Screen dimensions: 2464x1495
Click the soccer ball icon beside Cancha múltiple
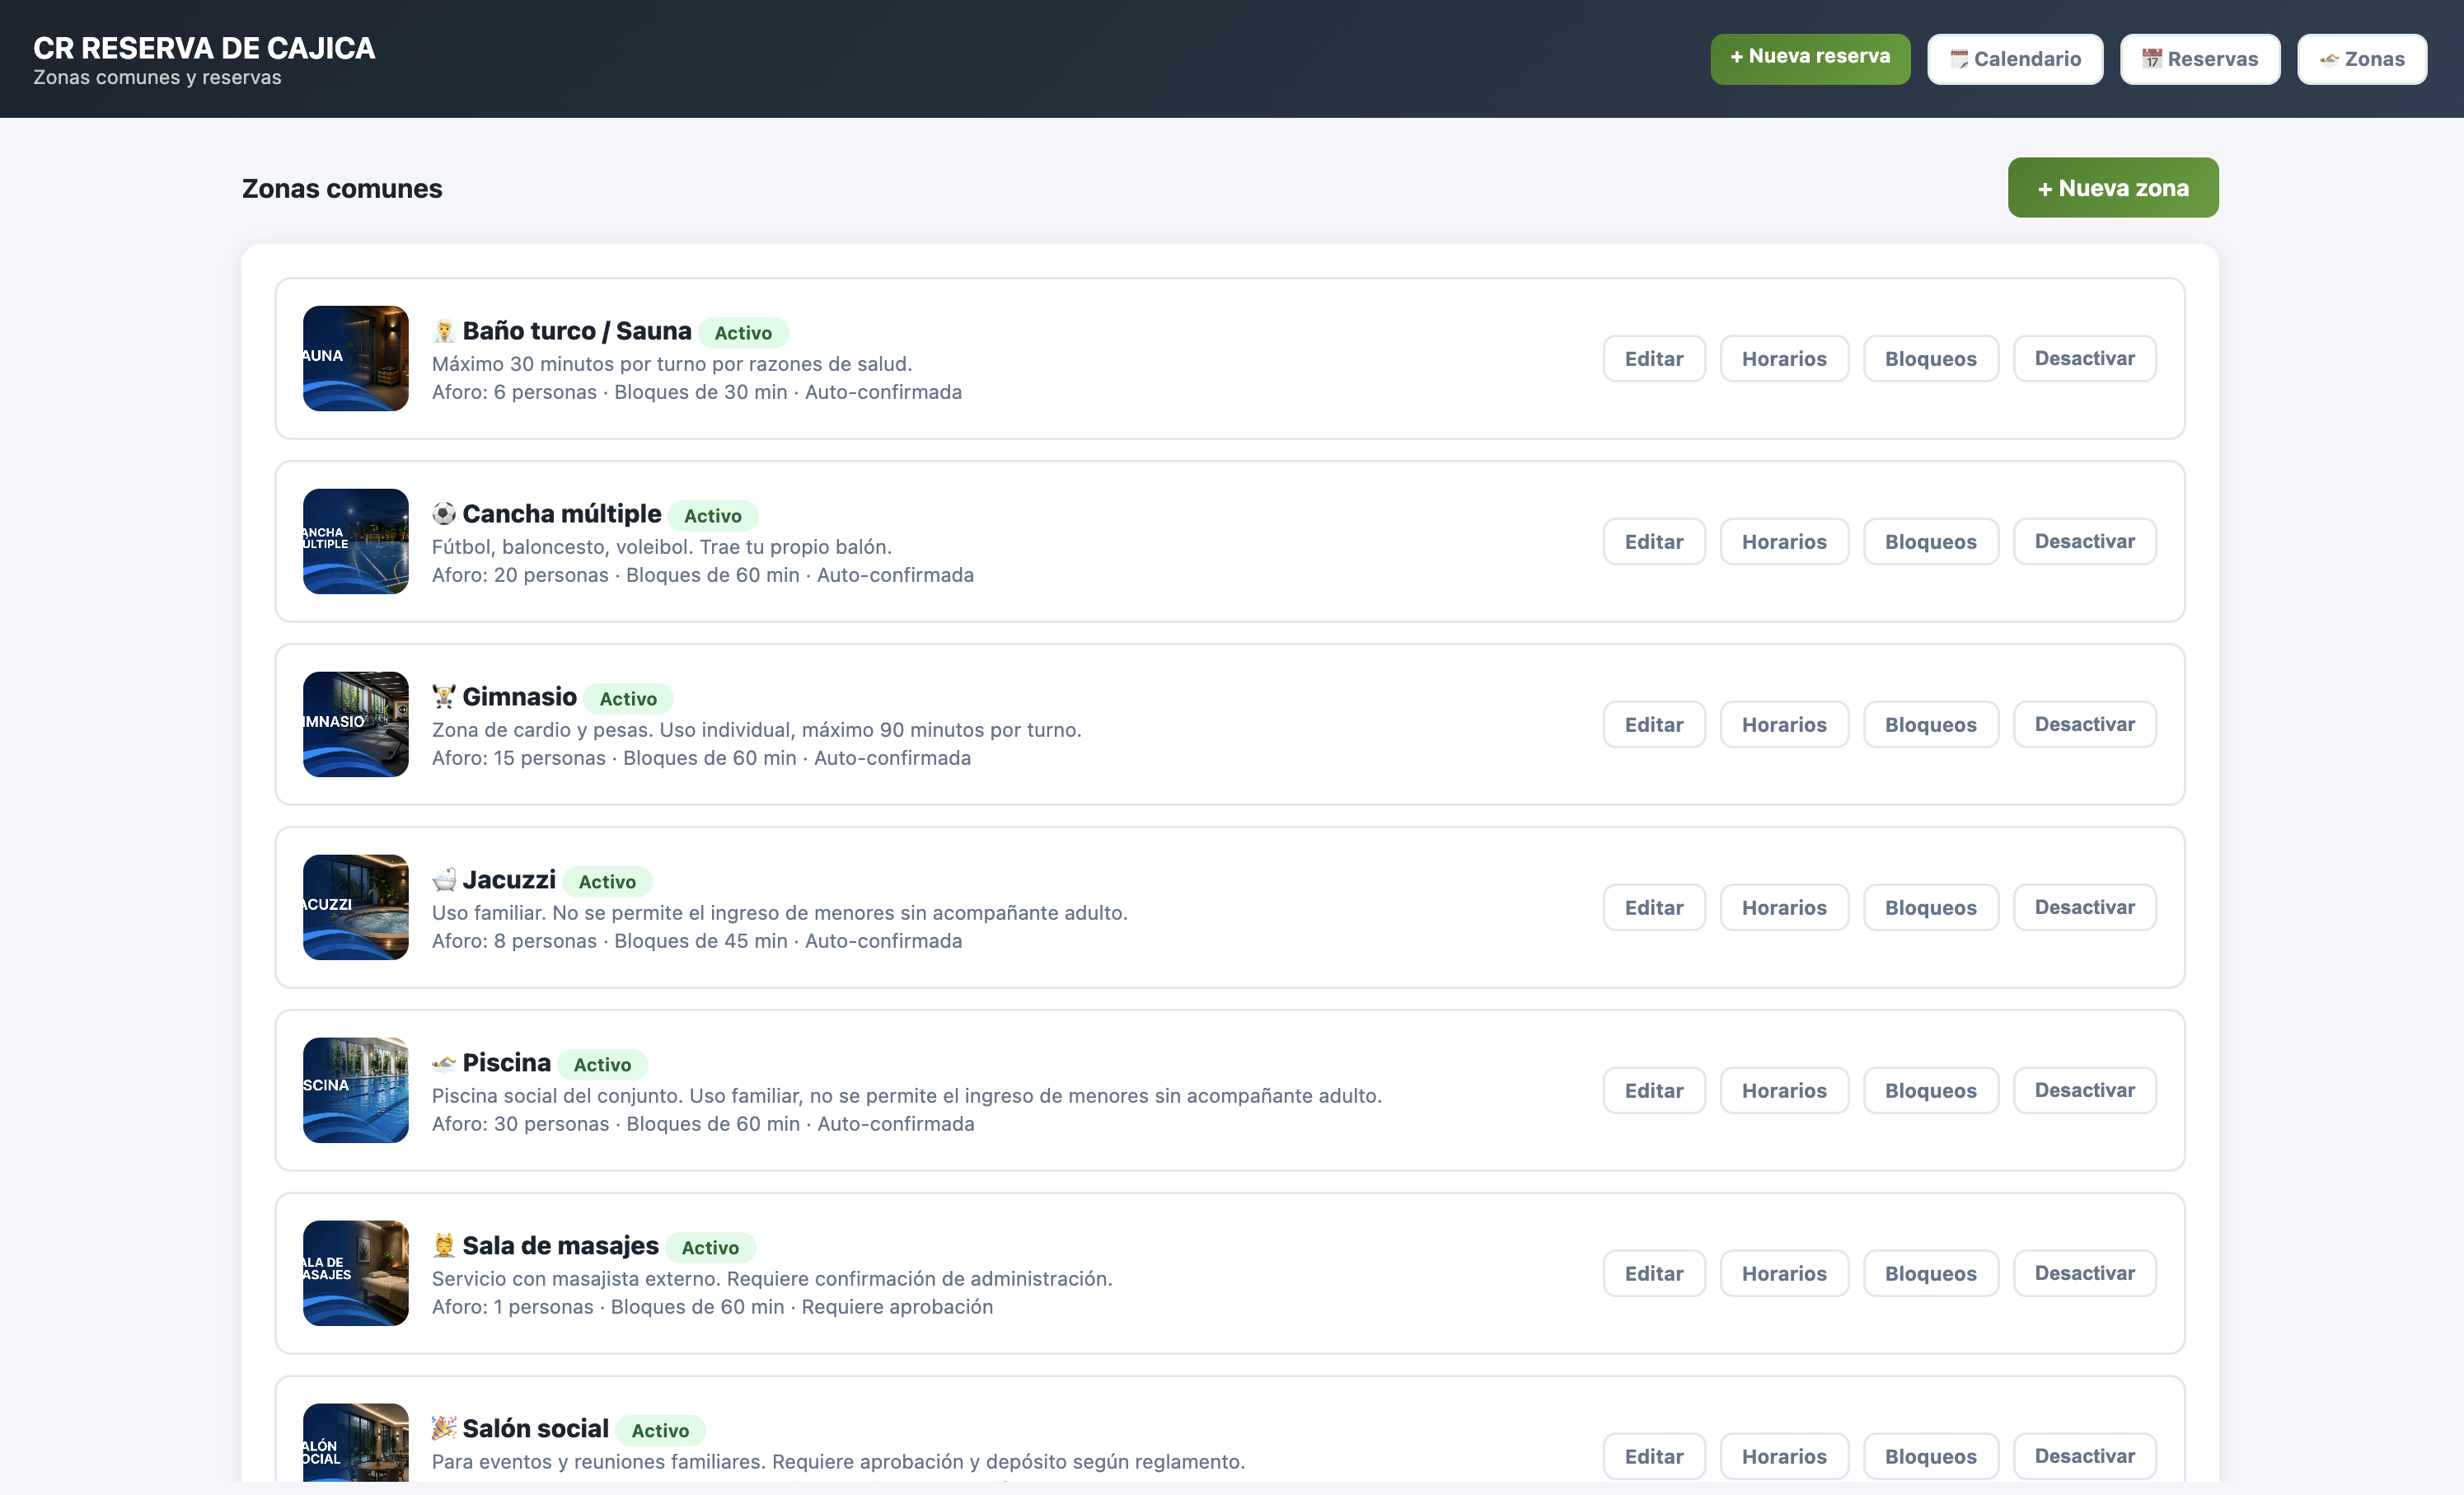444,514
